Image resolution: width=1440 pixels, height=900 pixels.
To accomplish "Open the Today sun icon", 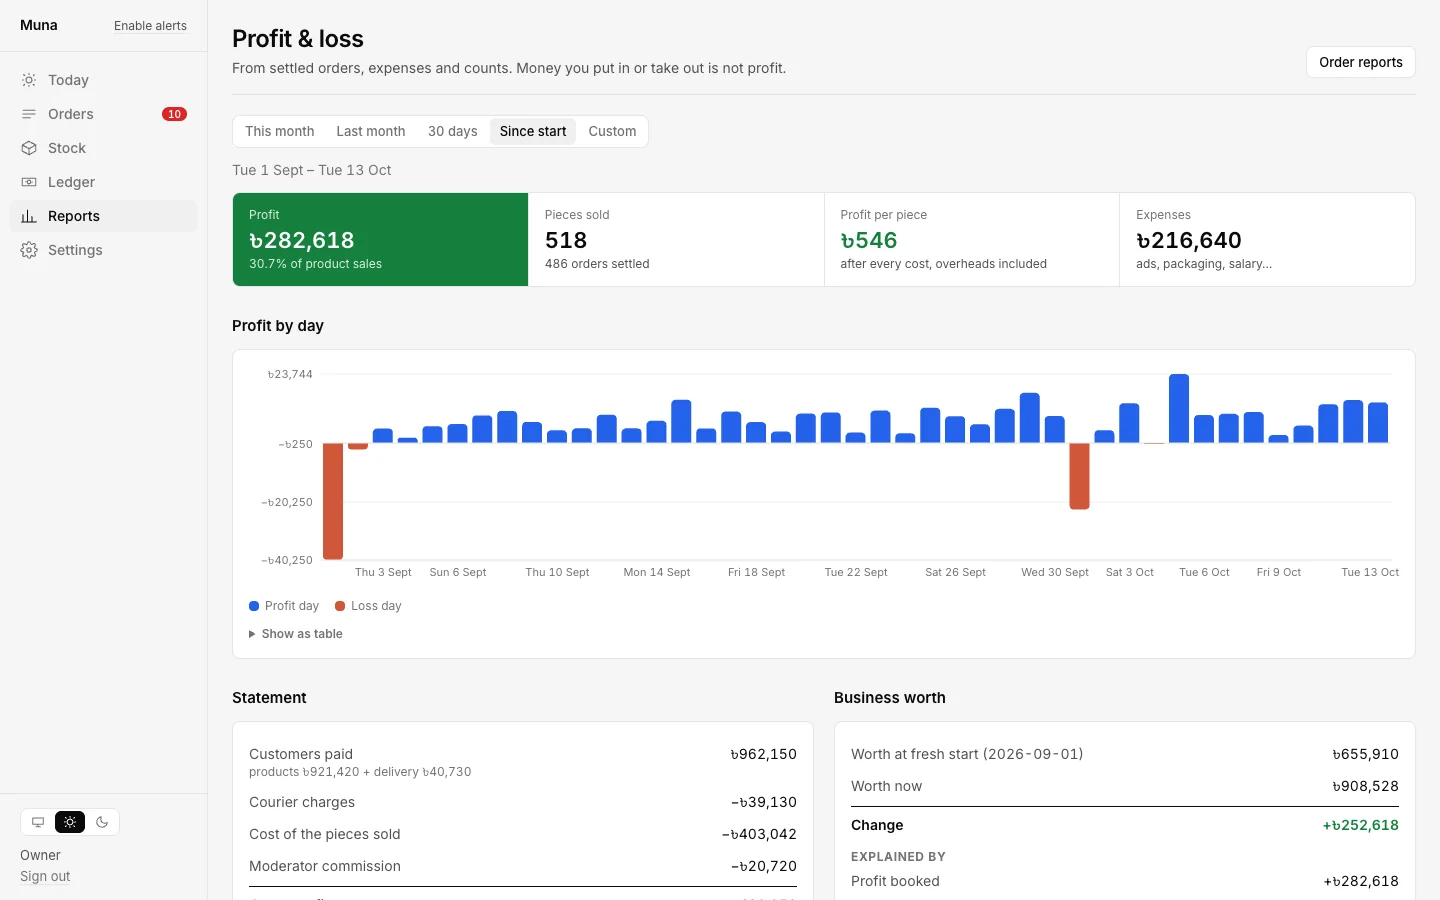I will (29, 80).
